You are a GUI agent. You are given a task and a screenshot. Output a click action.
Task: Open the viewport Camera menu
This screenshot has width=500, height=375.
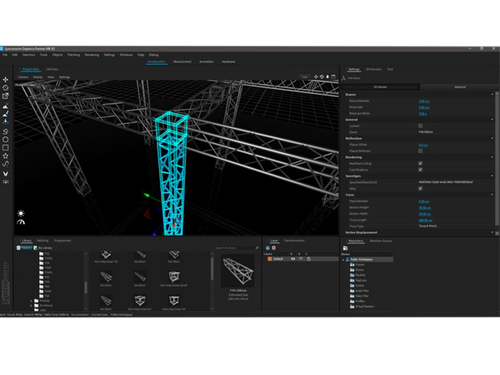(x=23, y=77)
